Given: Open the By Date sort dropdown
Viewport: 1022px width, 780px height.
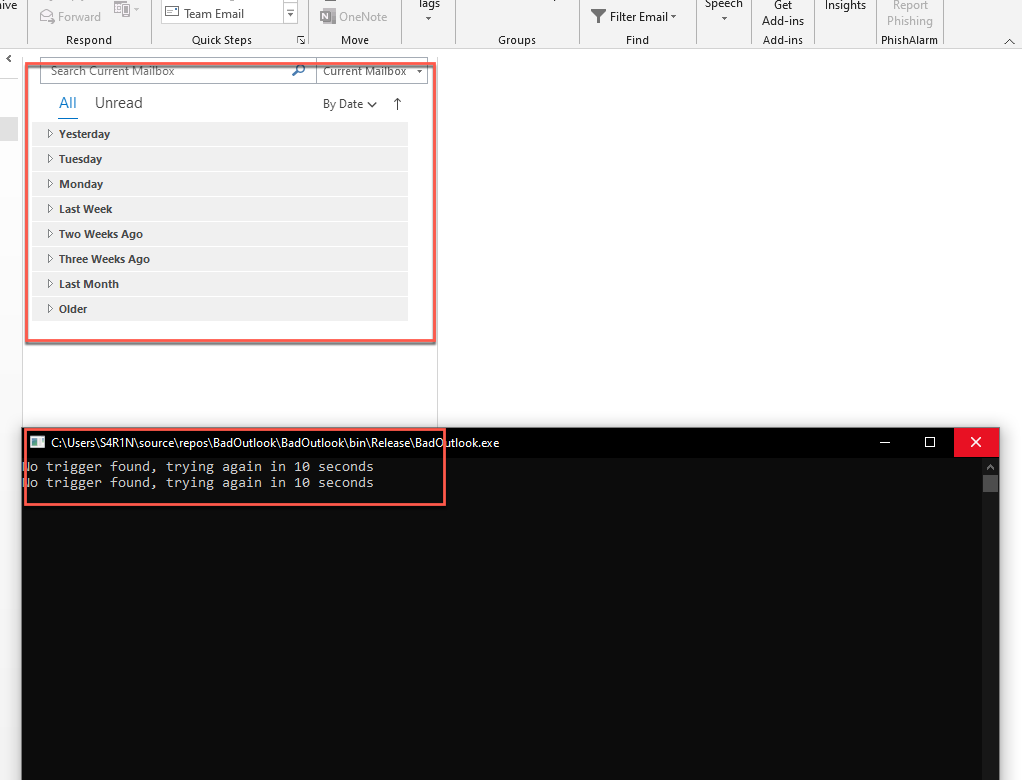Looking at the screenshot, I should [x=349, y=104].
